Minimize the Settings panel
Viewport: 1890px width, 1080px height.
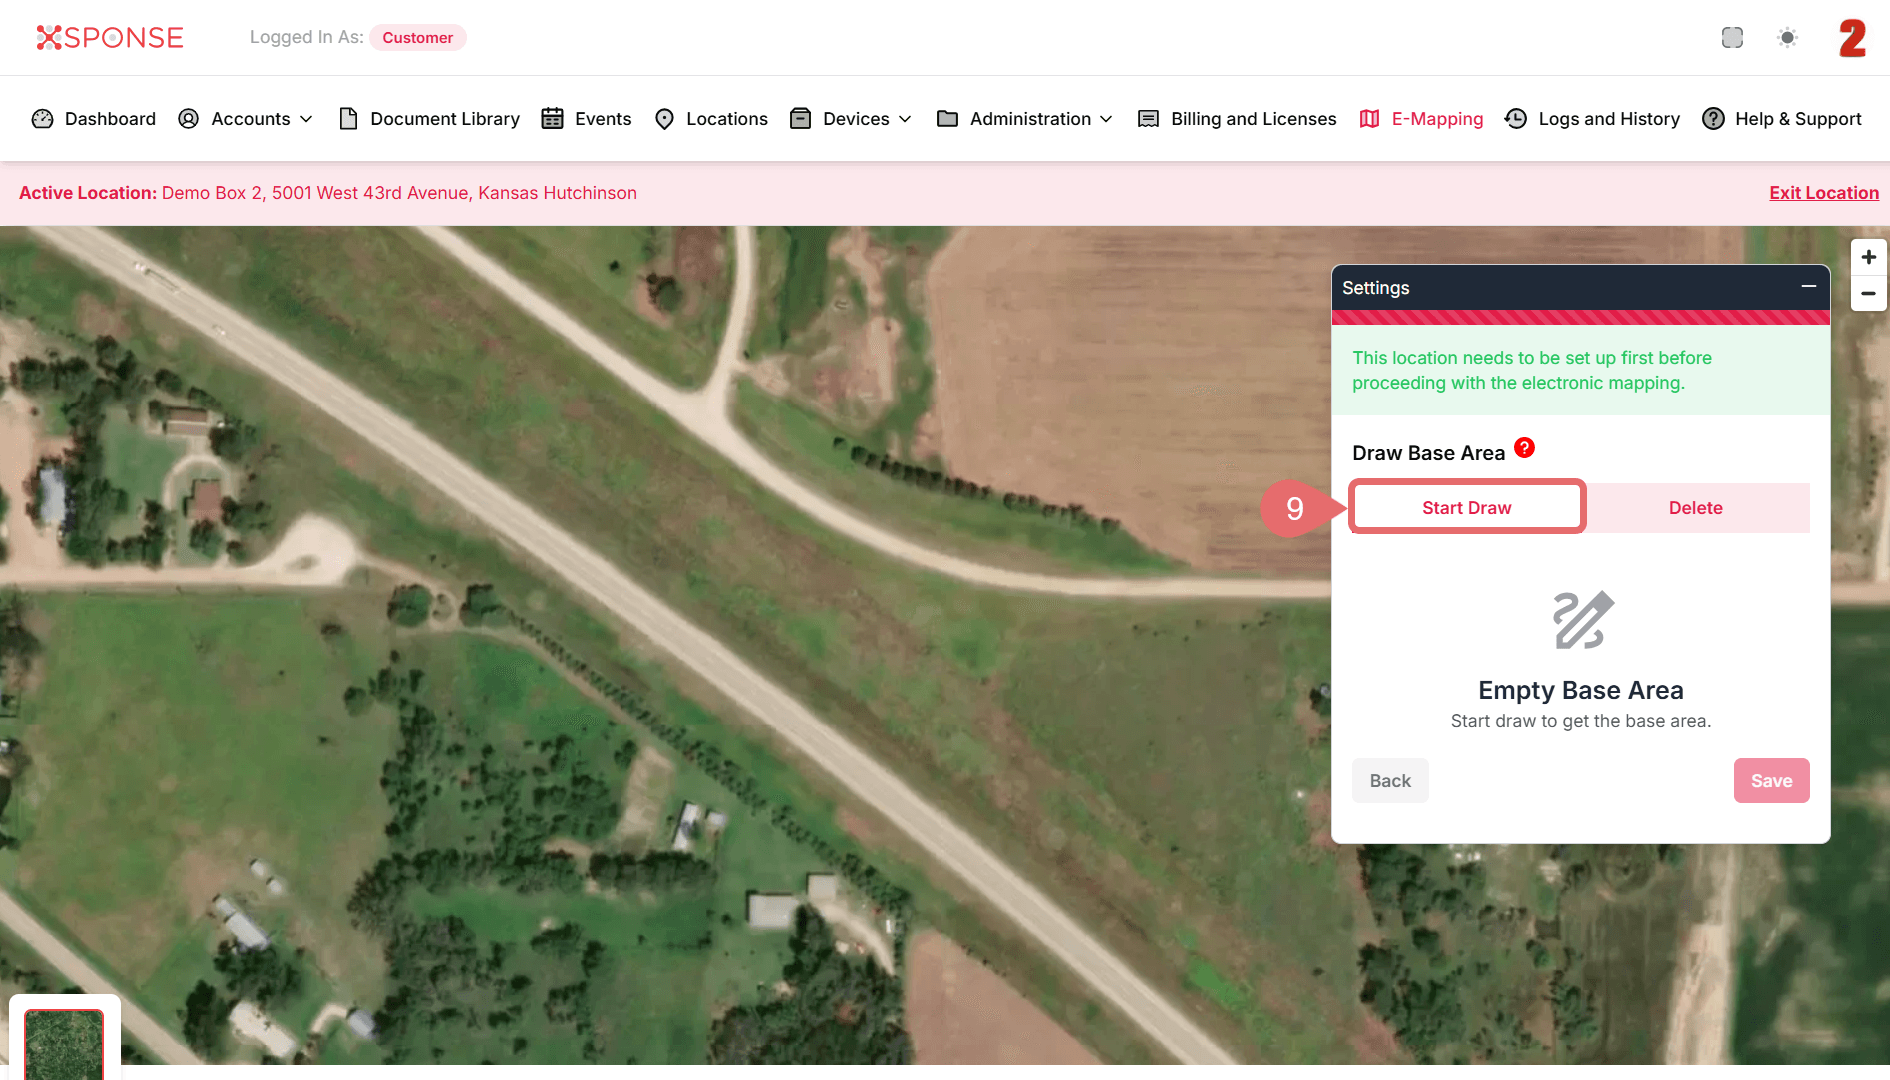tap(1808, 287)
